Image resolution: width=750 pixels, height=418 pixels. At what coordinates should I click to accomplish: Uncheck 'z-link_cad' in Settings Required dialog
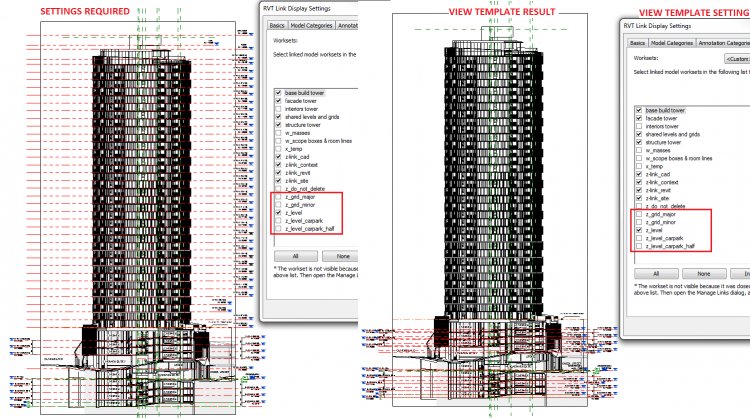278,157
